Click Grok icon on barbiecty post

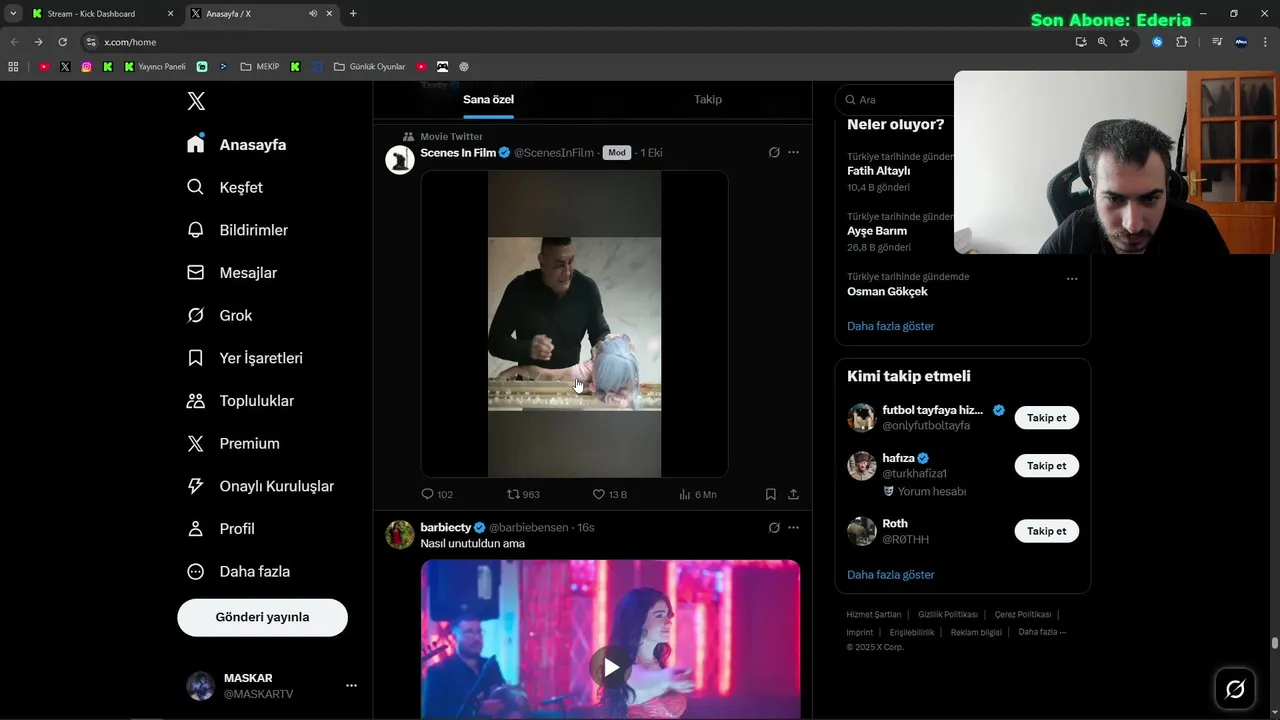click(774, 527)
